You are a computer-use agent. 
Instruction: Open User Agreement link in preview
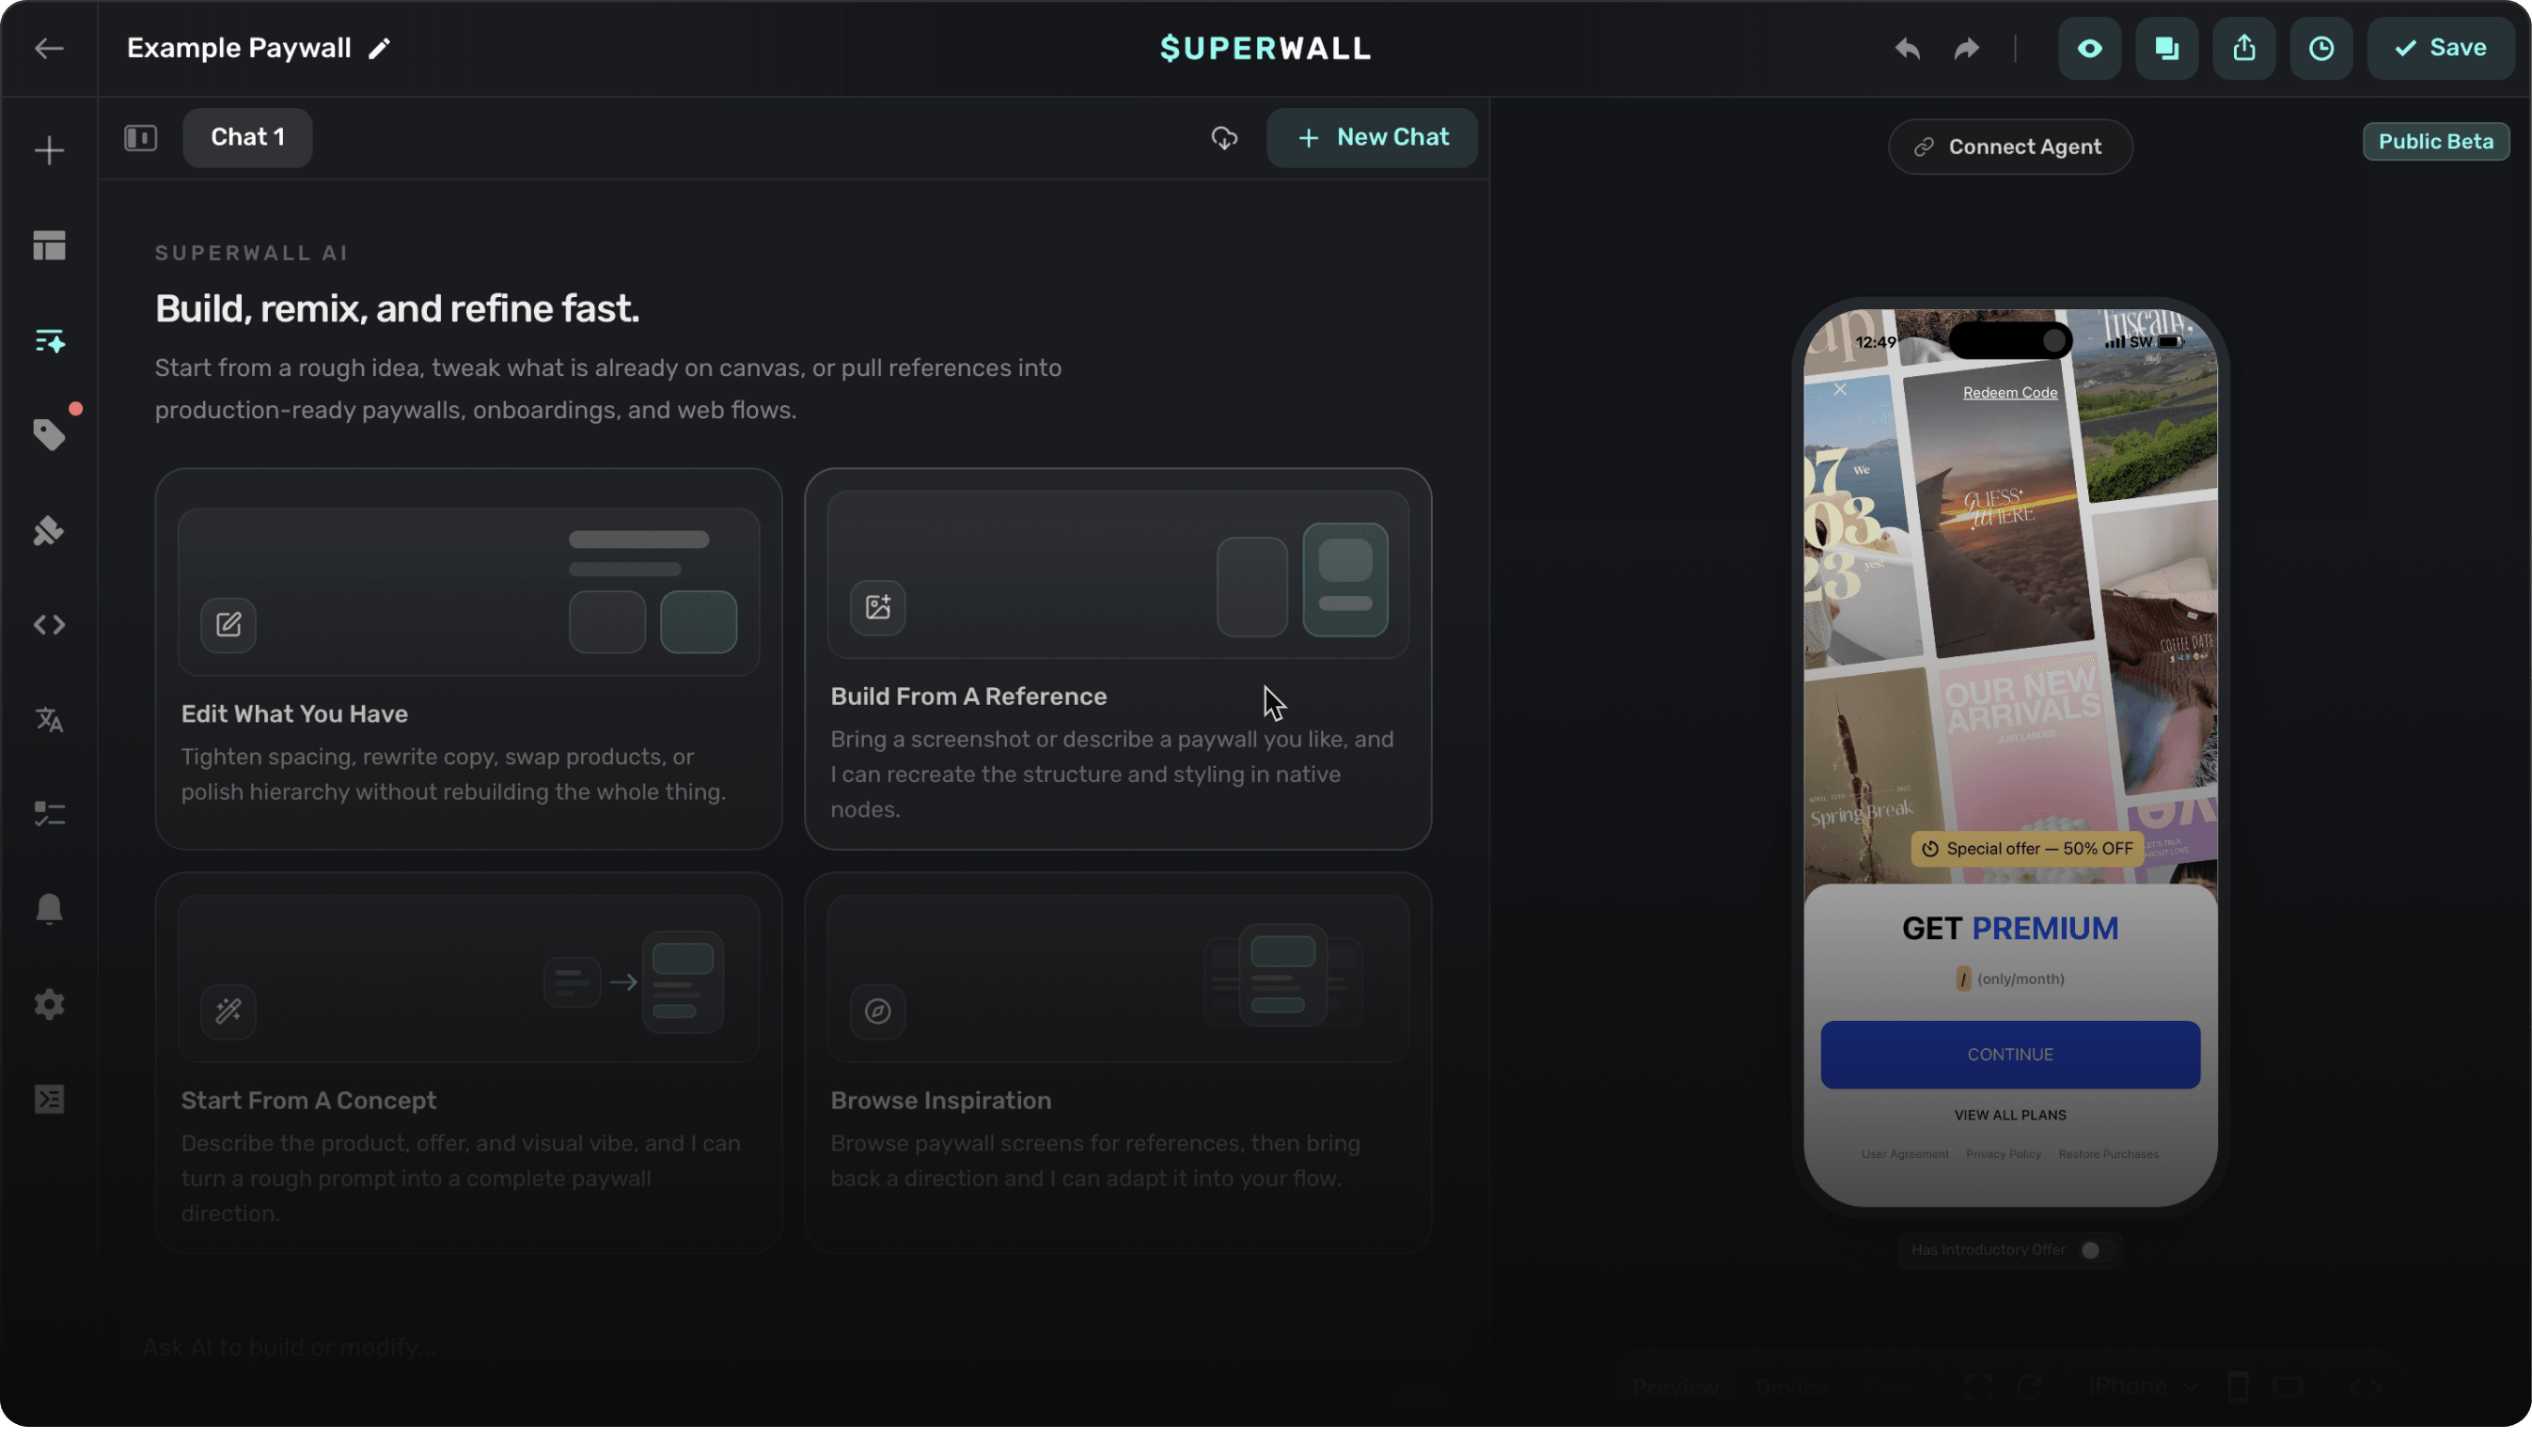[x=1904, y=1154]
